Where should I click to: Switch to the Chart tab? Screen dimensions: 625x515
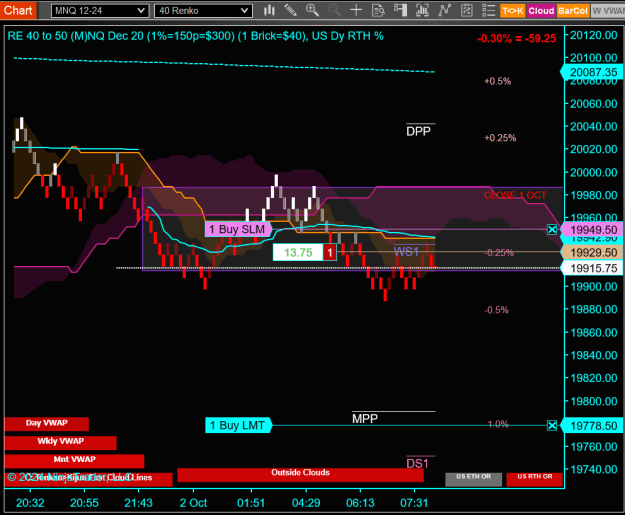click(x=18, y=10)
